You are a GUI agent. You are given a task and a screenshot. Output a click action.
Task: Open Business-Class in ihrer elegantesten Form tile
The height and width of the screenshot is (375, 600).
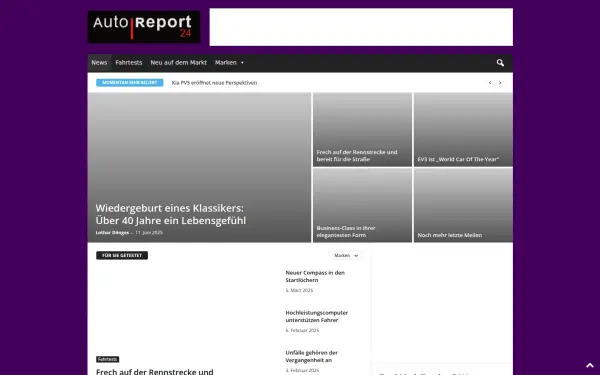tap(362, 205)
